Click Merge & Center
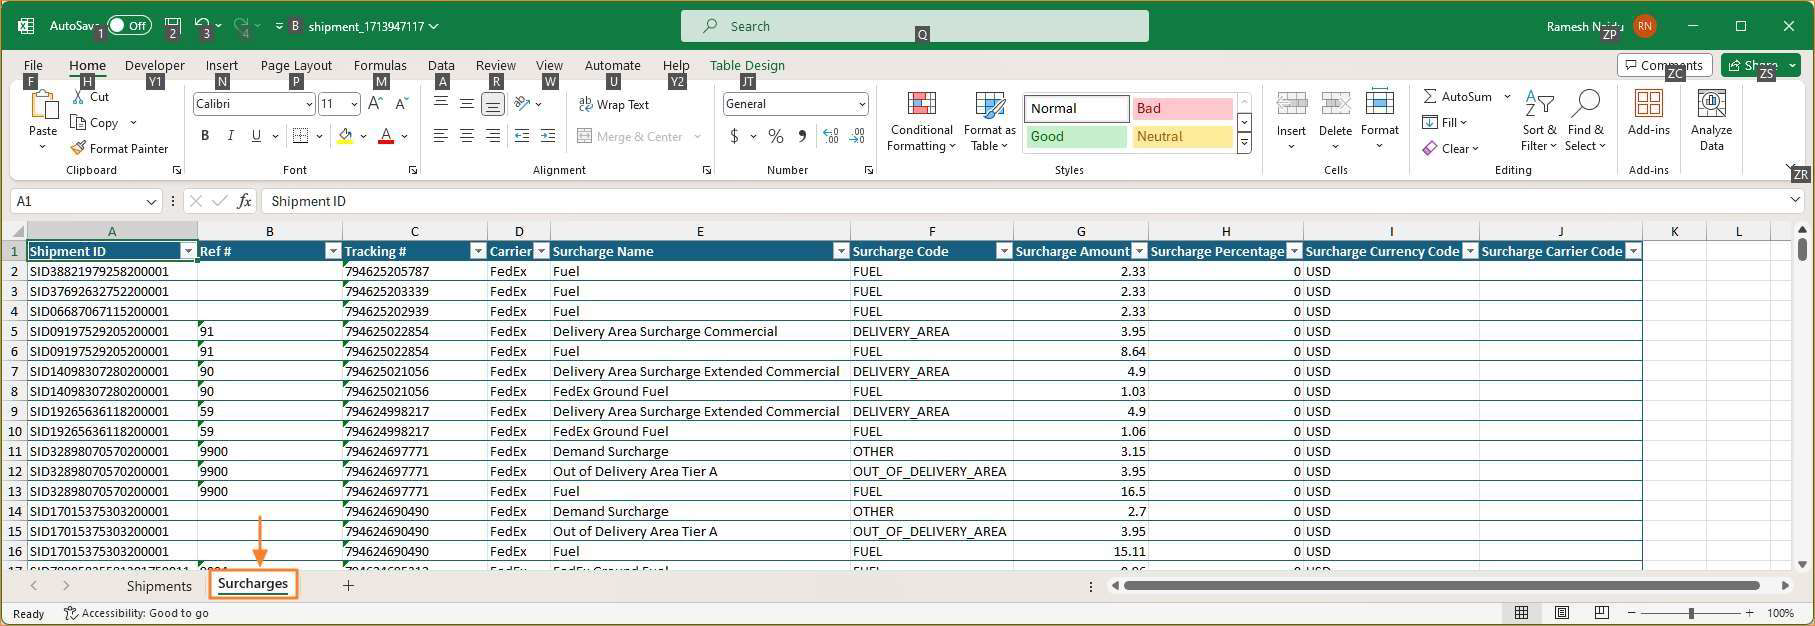1815x626 pixels. point(631,136)
